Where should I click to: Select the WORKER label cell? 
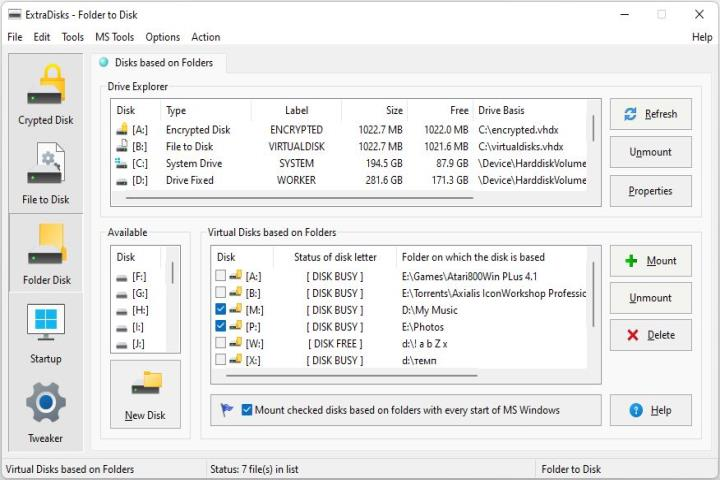pyautogui.click(x=296, y=180)
